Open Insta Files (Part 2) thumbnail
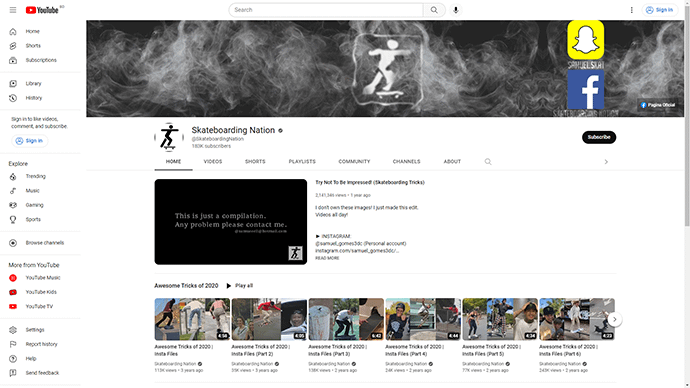 (x=269, y=319)
